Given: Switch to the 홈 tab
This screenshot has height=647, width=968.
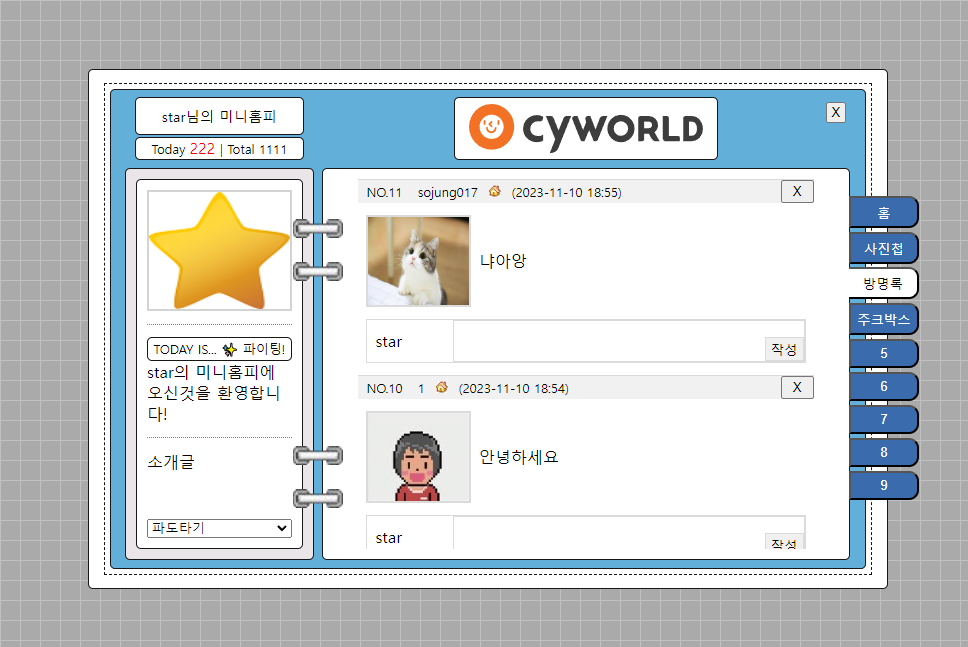Looking at the screenshot, I should pyautogui.click(x=883, y=213).
